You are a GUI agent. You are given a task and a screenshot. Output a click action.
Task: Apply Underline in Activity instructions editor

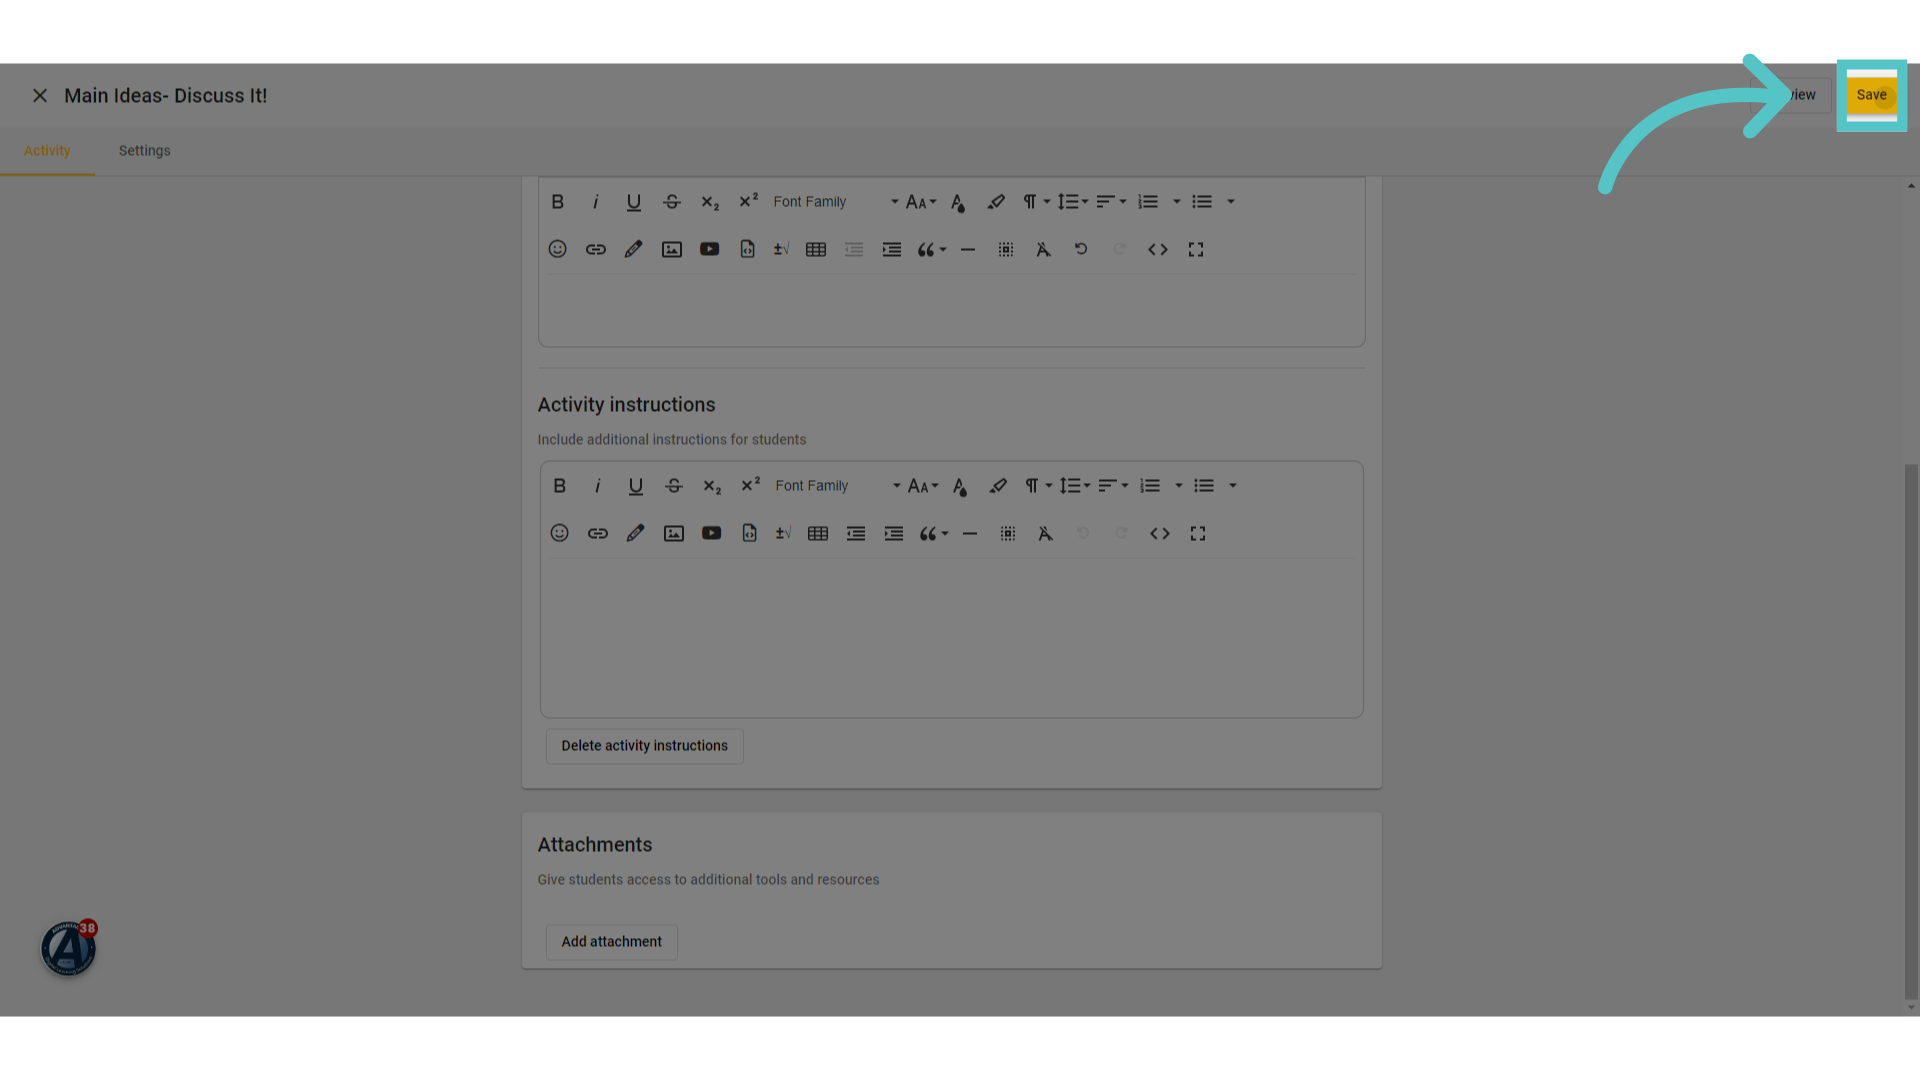[636, 486]
